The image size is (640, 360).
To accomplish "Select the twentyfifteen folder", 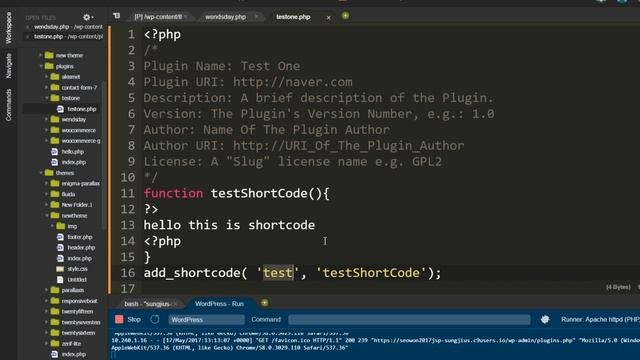I will point(77,311).
